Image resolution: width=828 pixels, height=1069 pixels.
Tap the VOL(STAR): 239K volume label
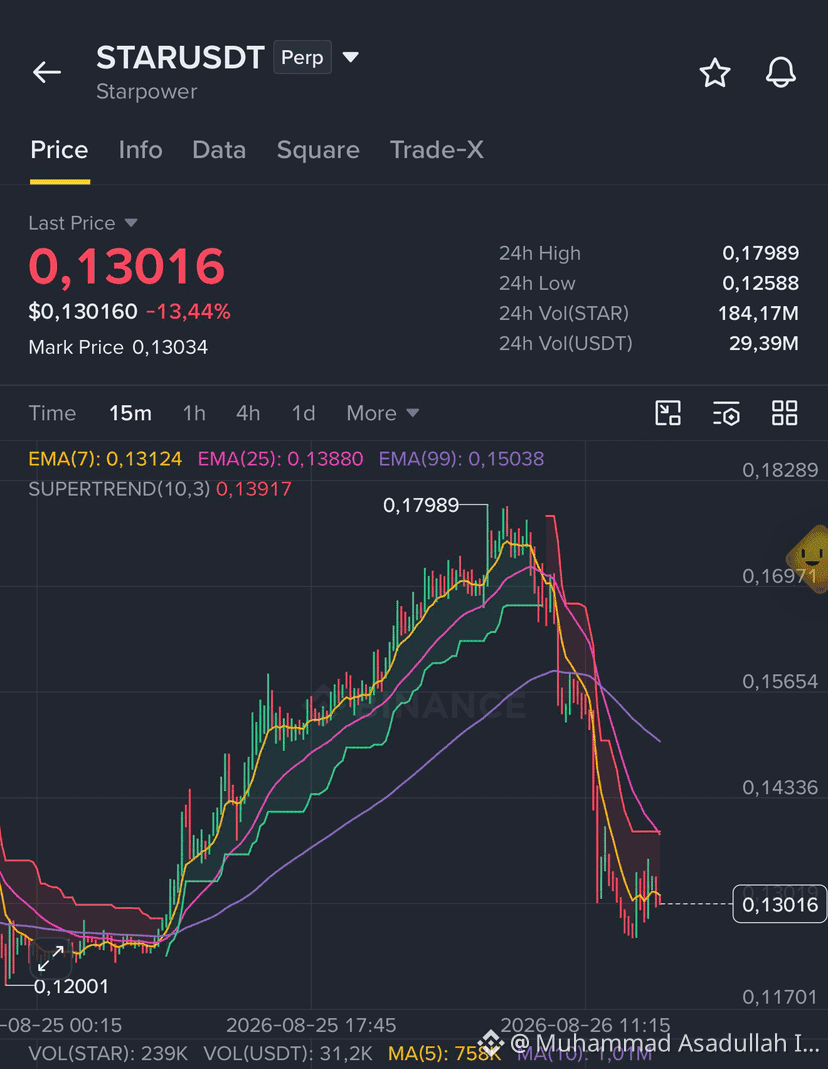(108, 1053)
